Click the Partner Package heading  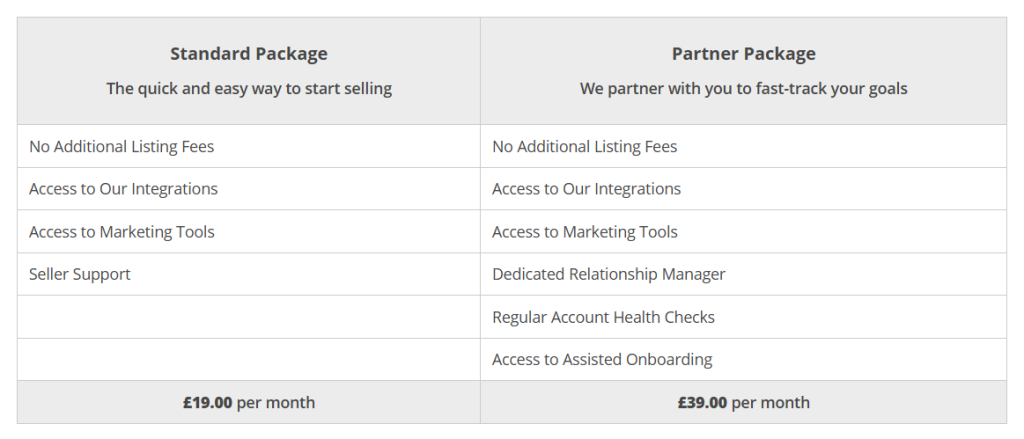(x=743, y=54)
